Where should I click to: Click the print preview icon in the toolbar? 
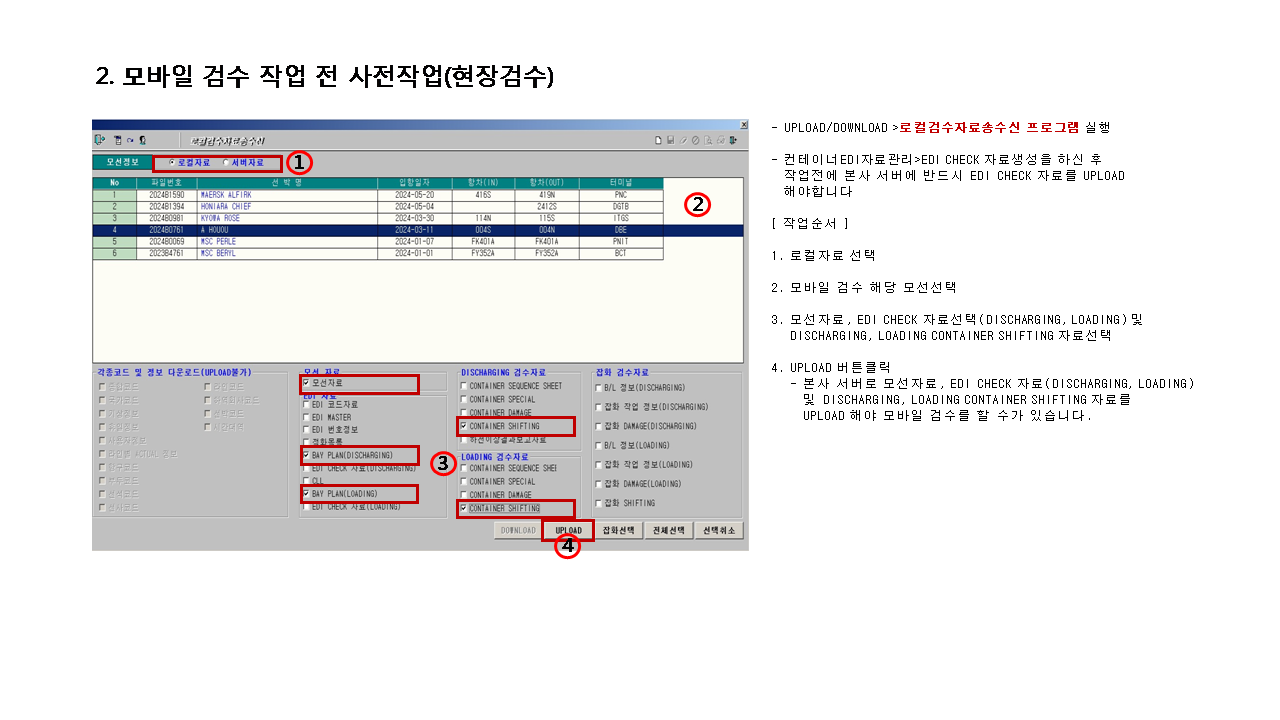click(708, 140)
